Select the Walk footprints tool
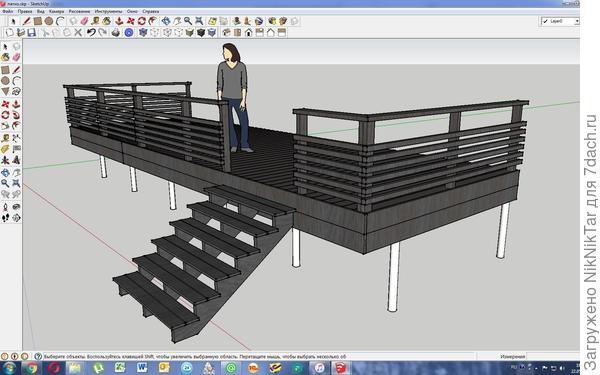This screenshot has width=600, height=375. (x=5, y=218)
